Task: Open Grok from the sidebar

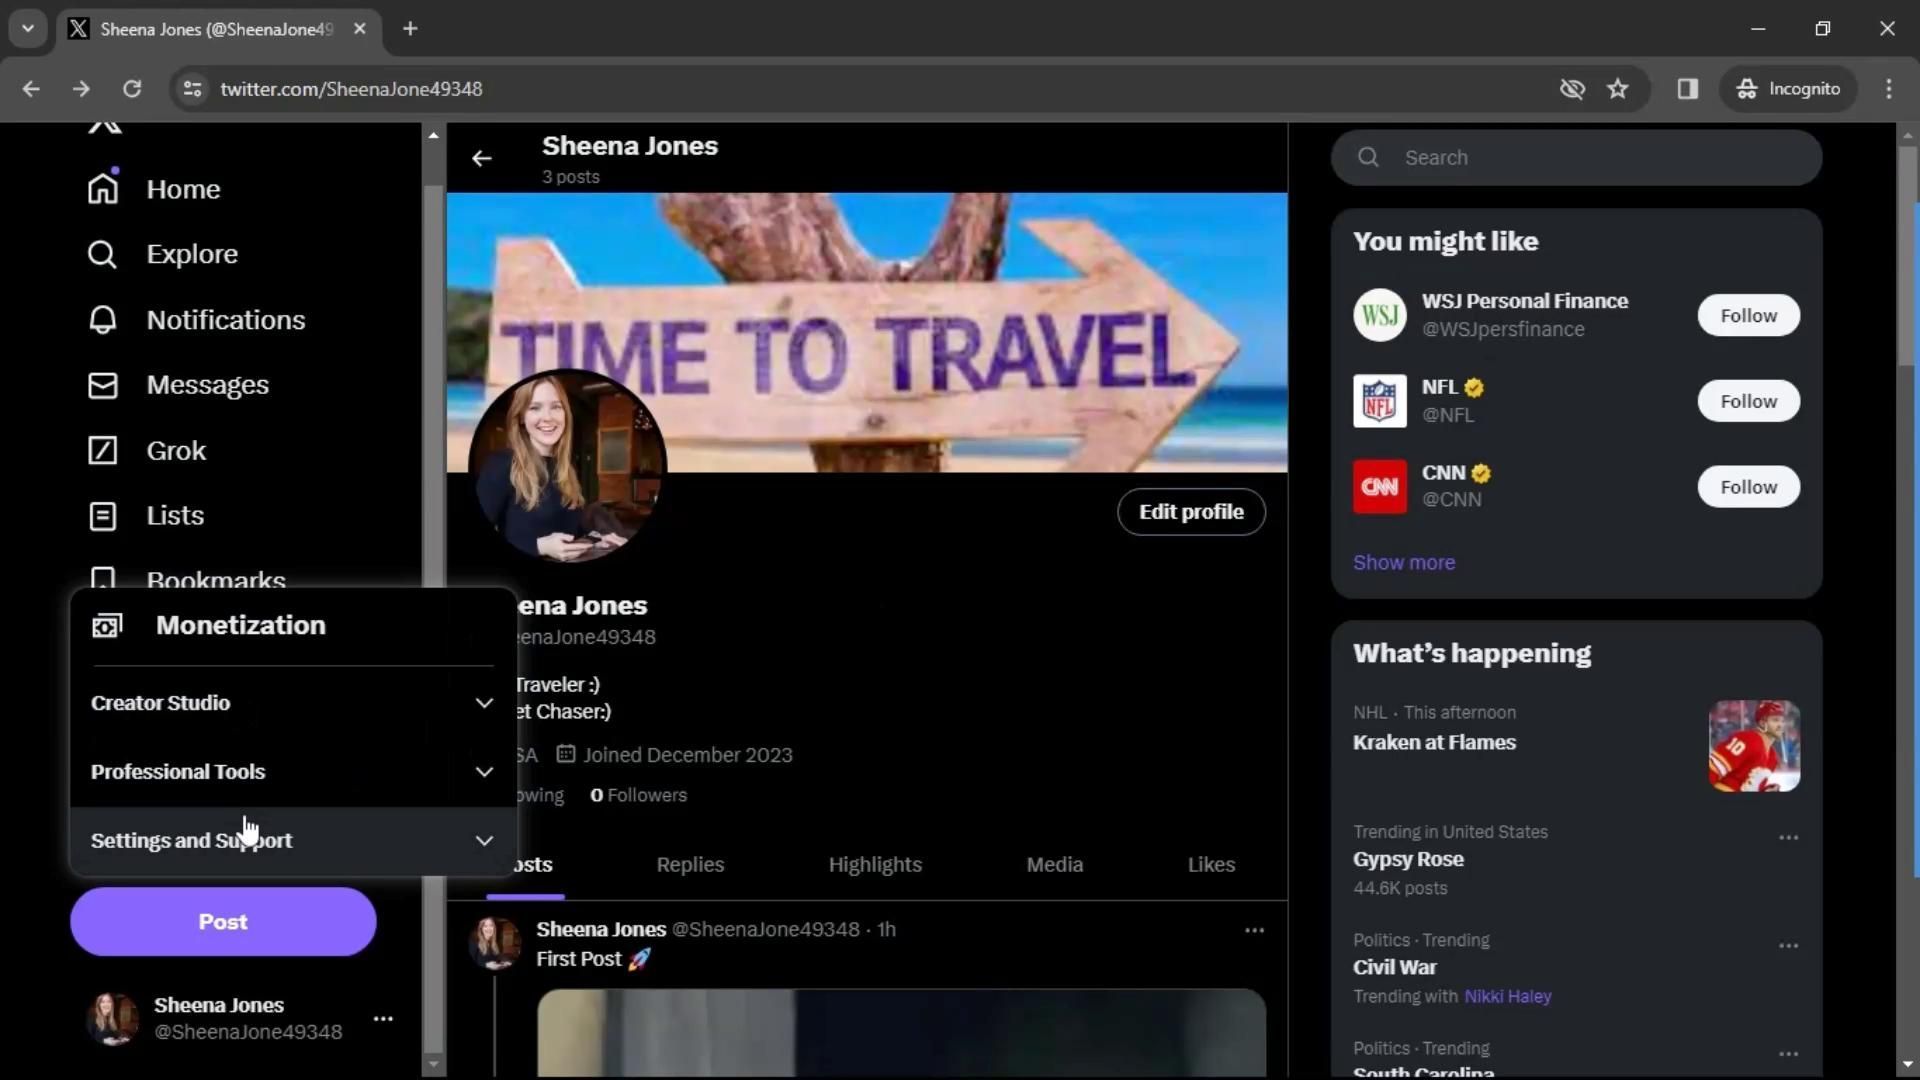Action: point(102,451)
